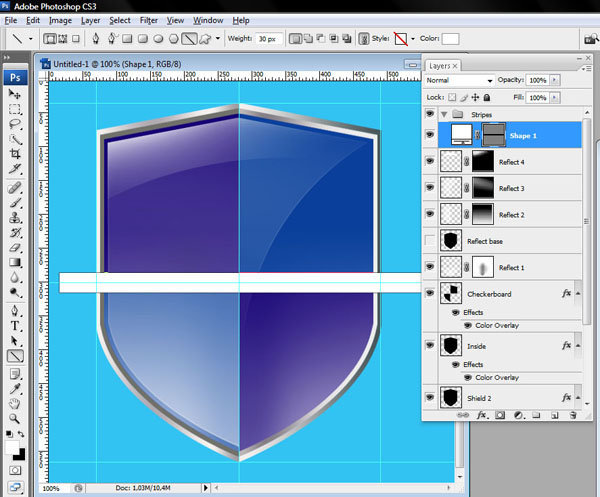Viewport: 600px width, 497px height.
Task: Click the background color swatch
Action: tap(20, 455)
